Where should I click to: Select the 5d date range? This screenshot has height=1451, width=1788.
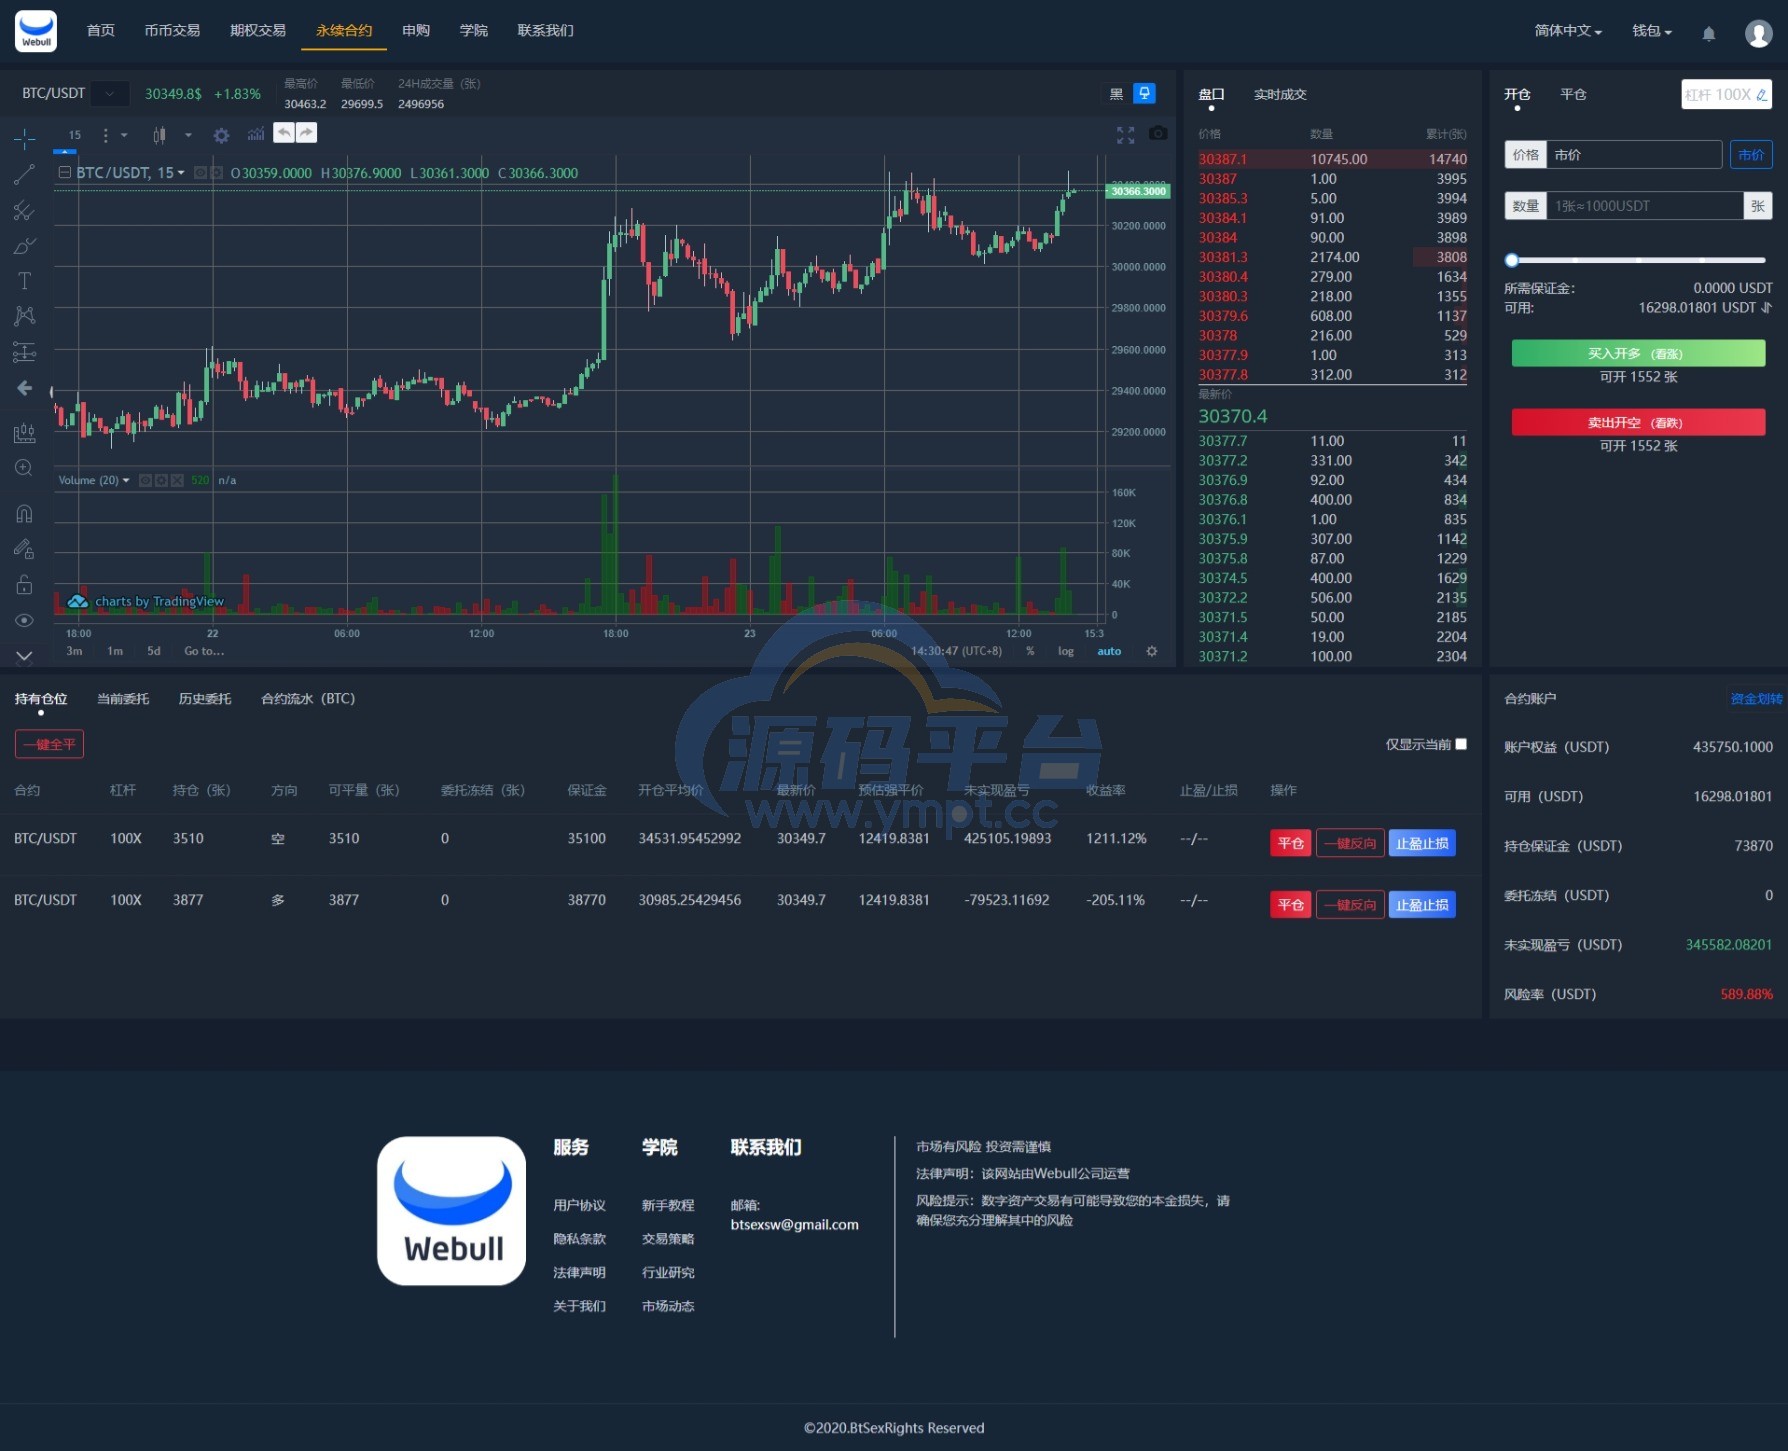(x=154, y=651)
